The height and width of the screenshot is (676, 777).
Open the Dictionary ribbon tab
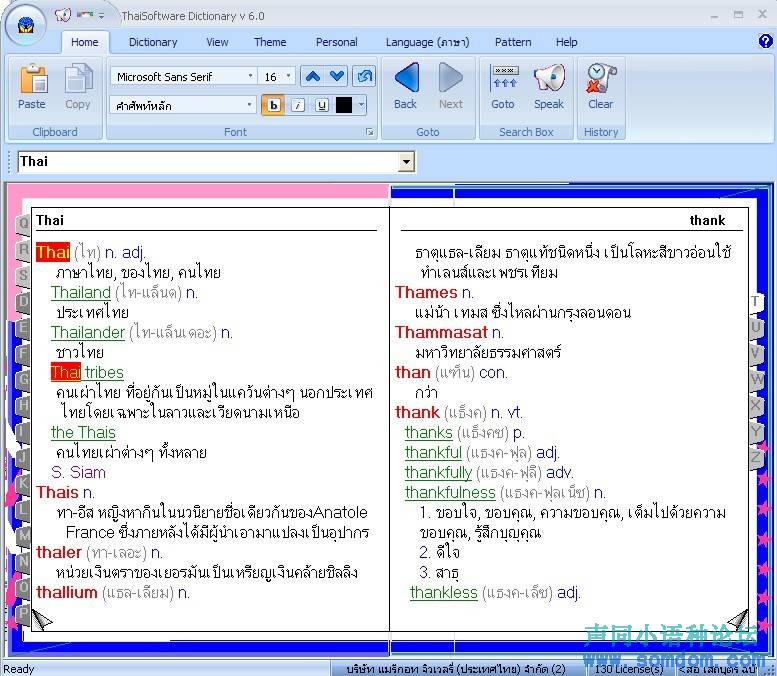(x=153, y=42)
